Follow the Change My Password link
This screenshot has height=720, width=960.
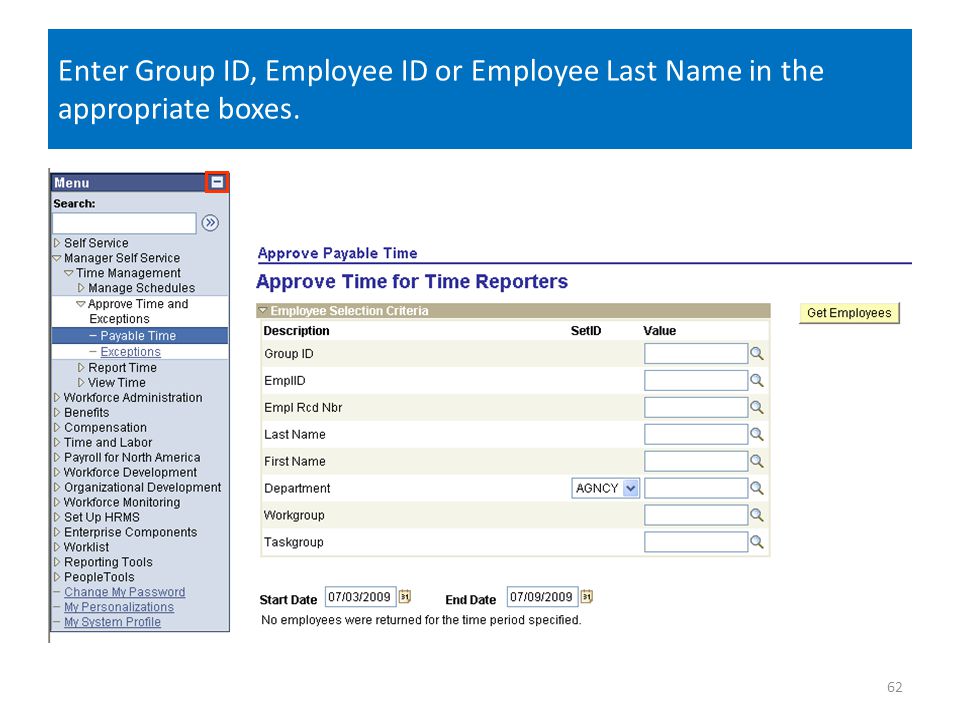(124, 592)
